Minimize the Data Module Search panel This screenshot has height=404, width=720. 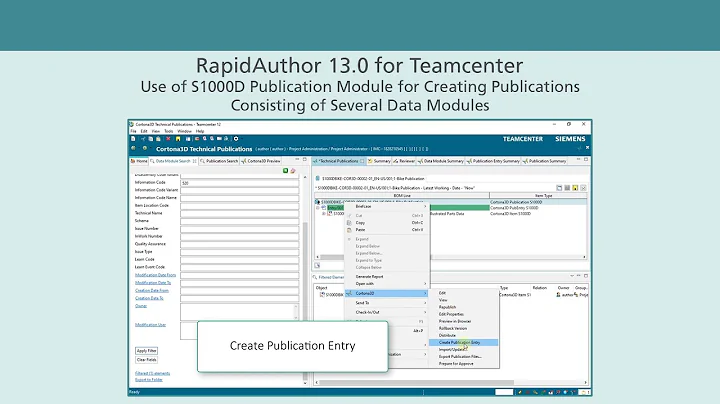(297, 159)
